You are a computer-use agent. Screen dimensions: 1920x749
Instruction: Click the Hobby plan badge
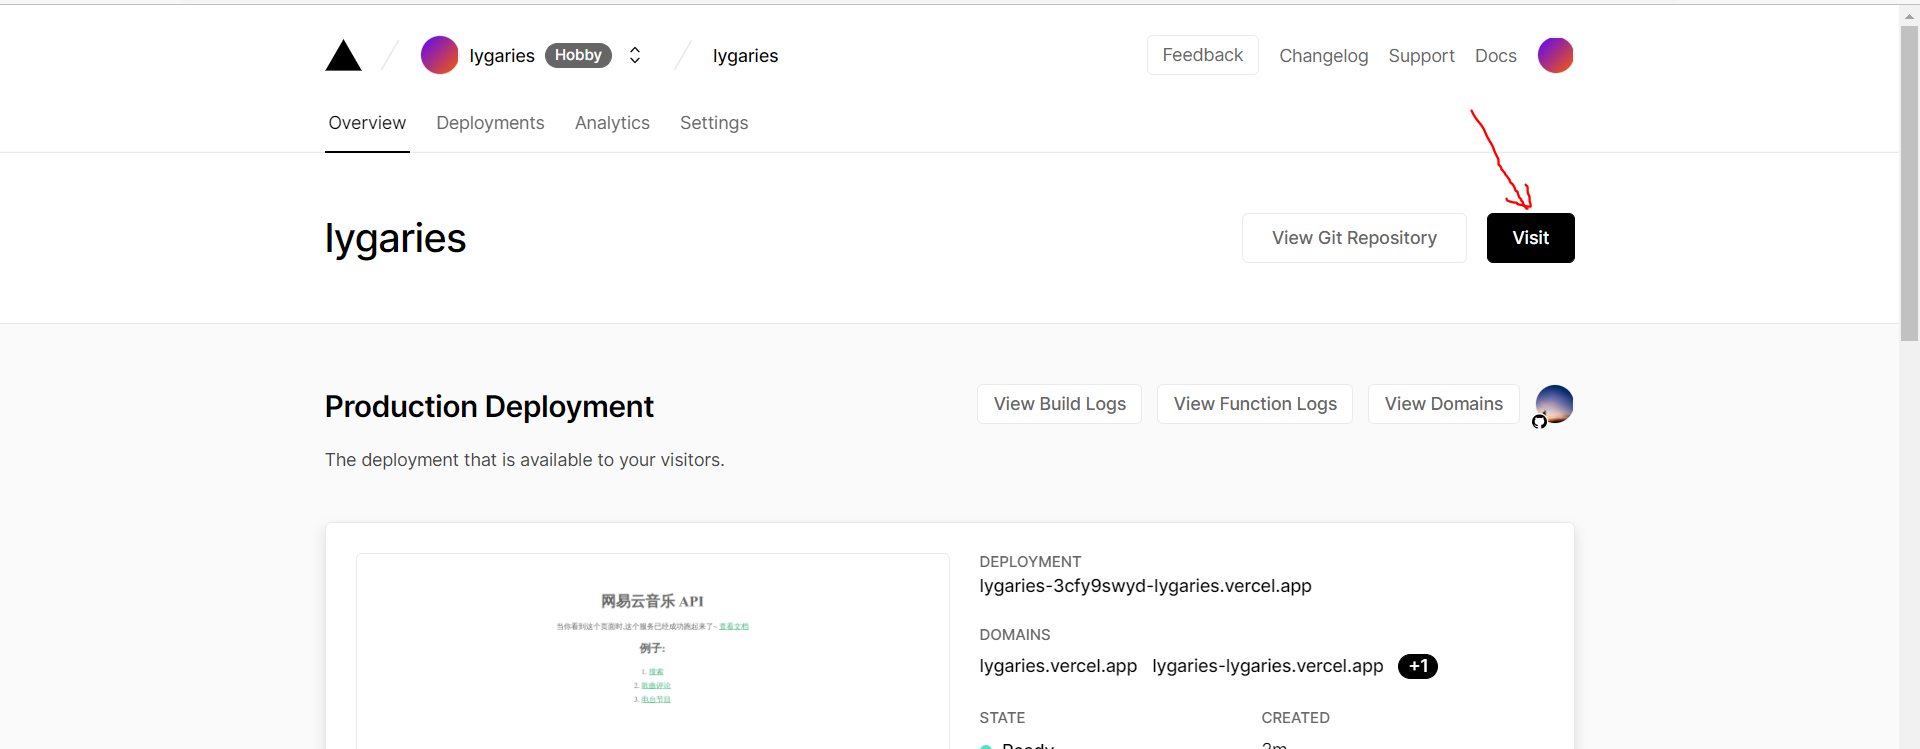click(578, 55)
